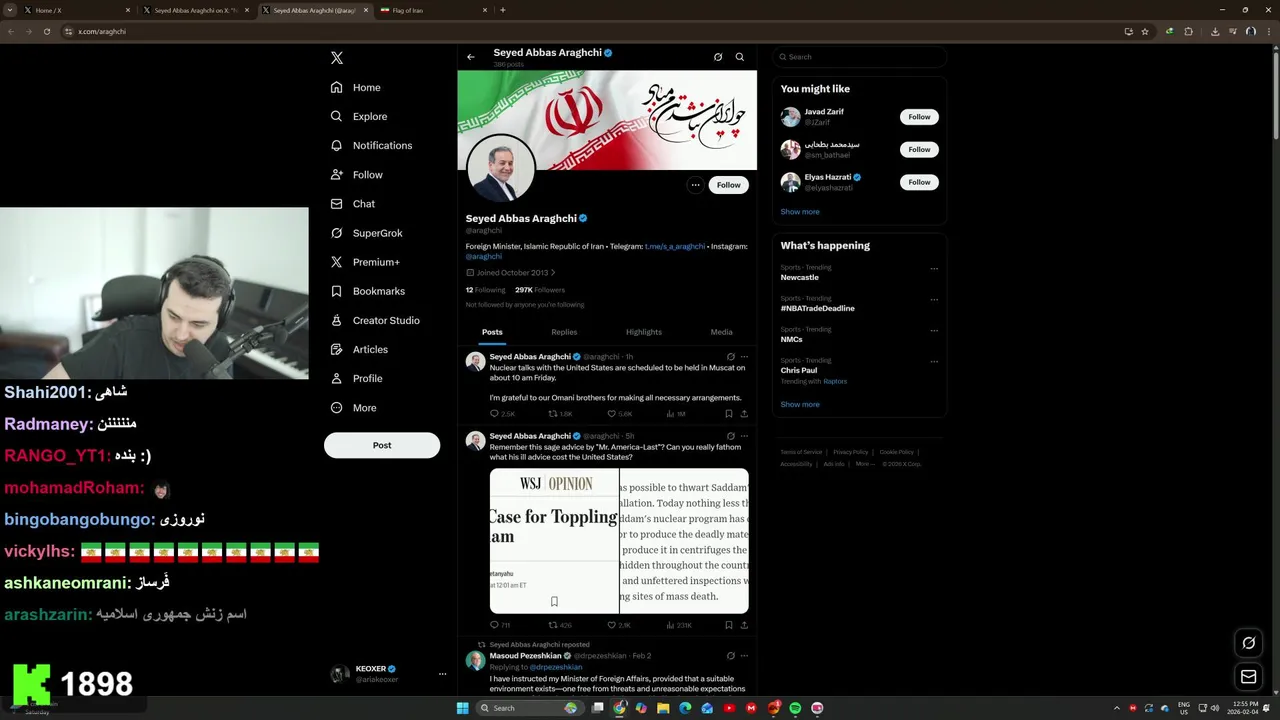Switch to the Replies tab
Viewport: 1280px width, 720px height.
point(564,332)
